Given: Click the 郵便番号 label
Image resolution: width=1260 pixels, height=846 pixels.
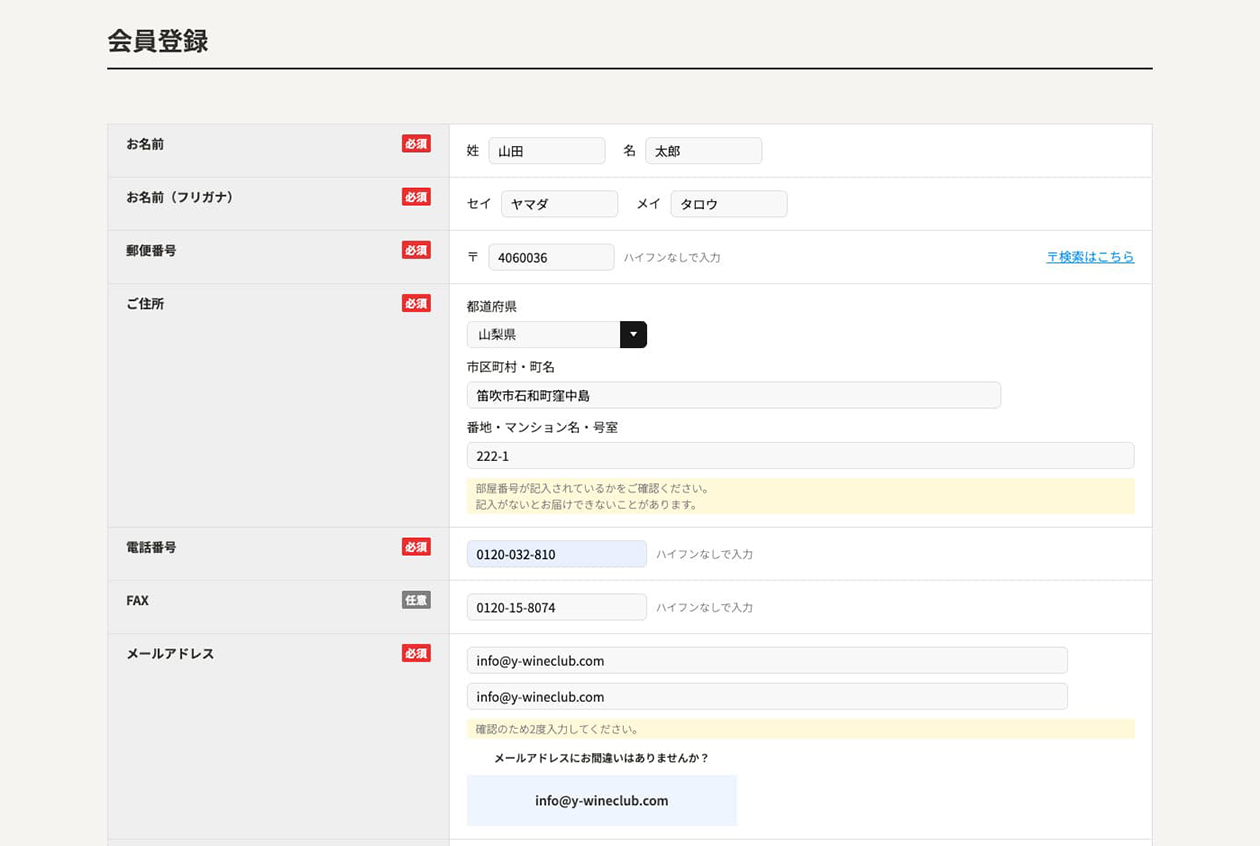Looking at the screenshot, I should point(151,250).
